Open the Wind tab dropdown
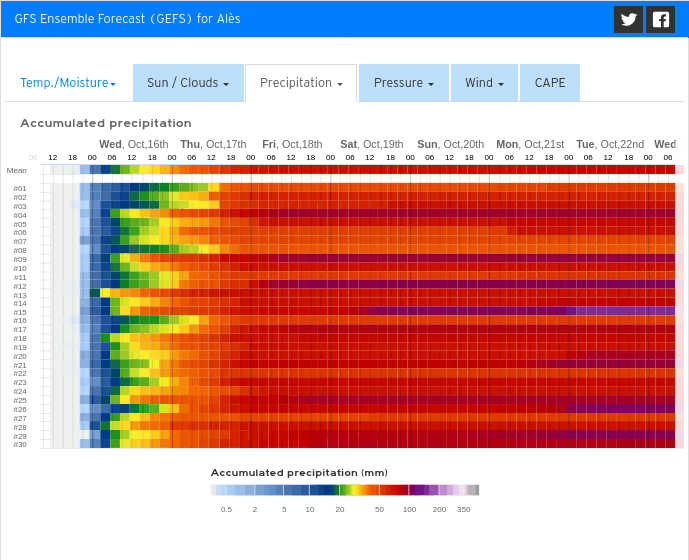Image resolution: width=689 pixels, height=560 pixels. [x=484, y=83]
